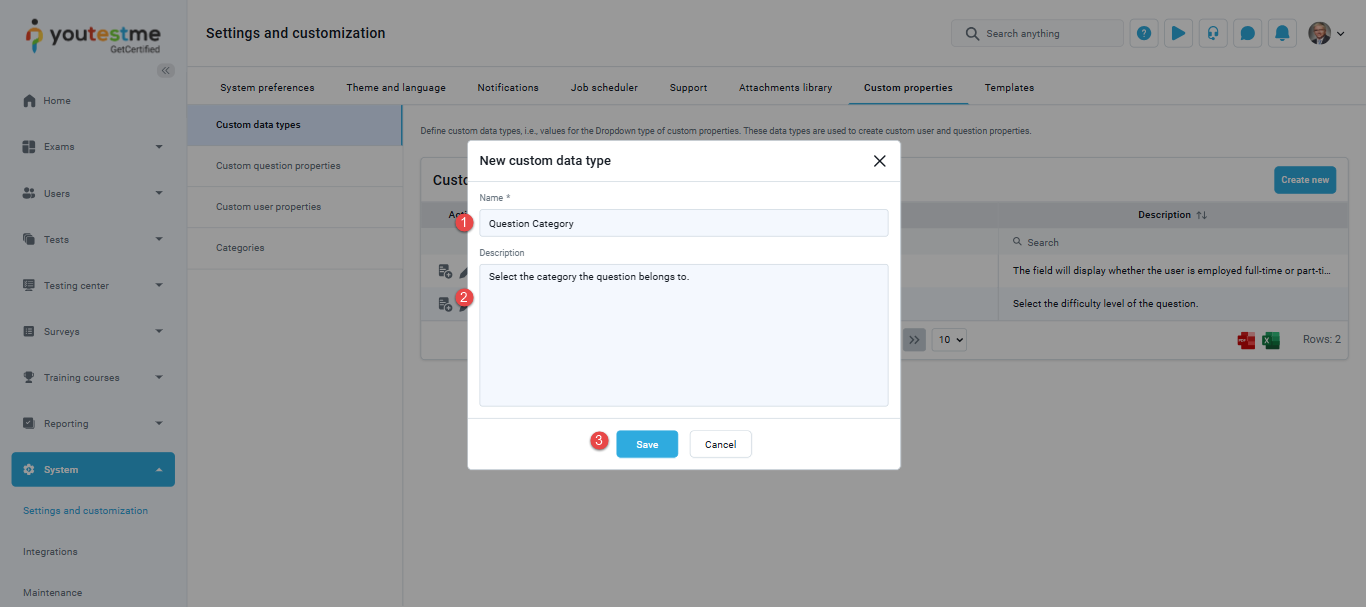Export table to Excel icon
This screenshot has width=1366, height=607.
[x=1270, y=340]
